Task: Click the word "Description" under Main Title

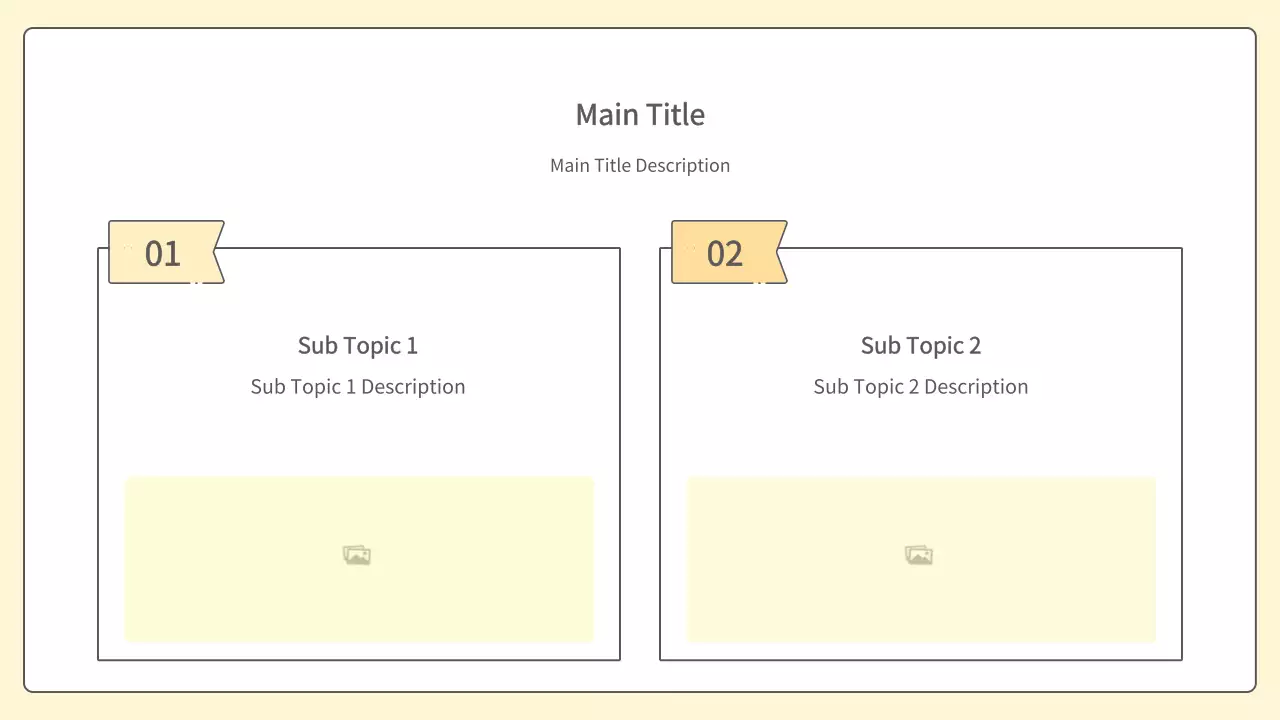Action: click(683, 166)
